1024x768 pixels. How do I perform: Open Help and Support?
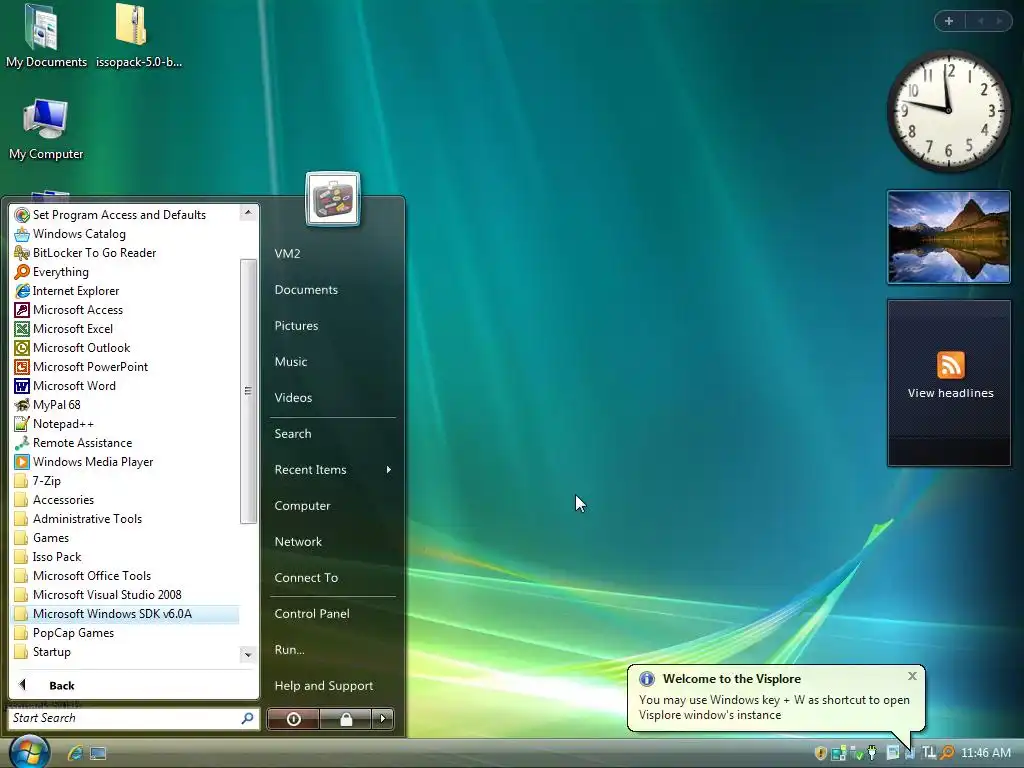[x=333, y=685]
